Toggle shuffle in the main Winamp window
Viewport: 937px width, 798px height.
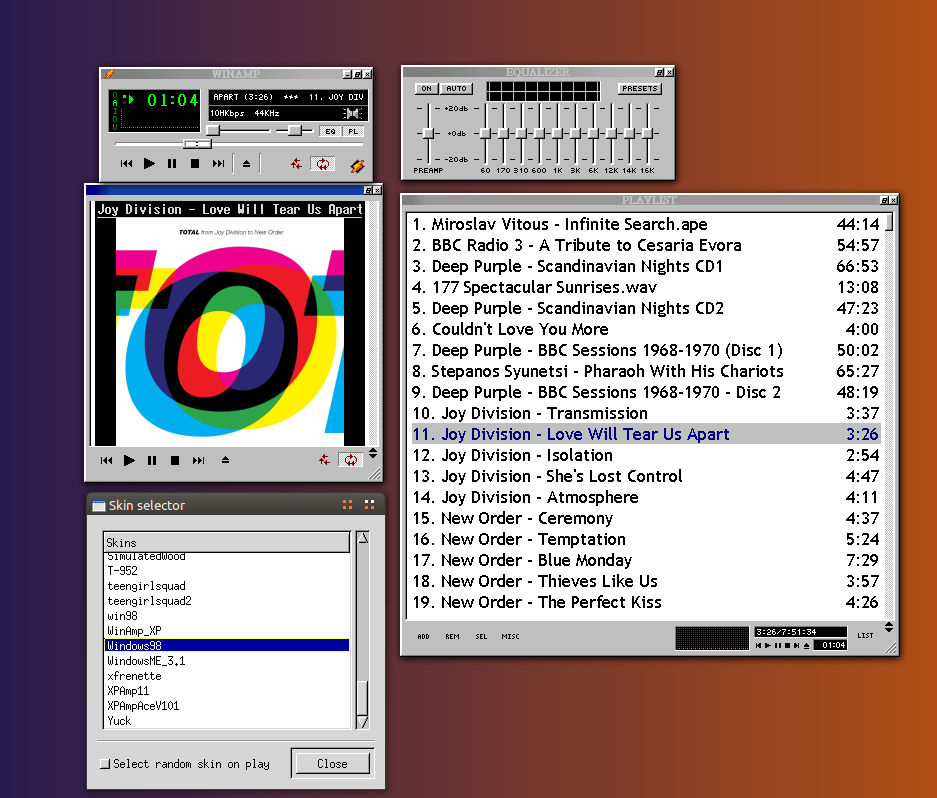click(296, 164)
